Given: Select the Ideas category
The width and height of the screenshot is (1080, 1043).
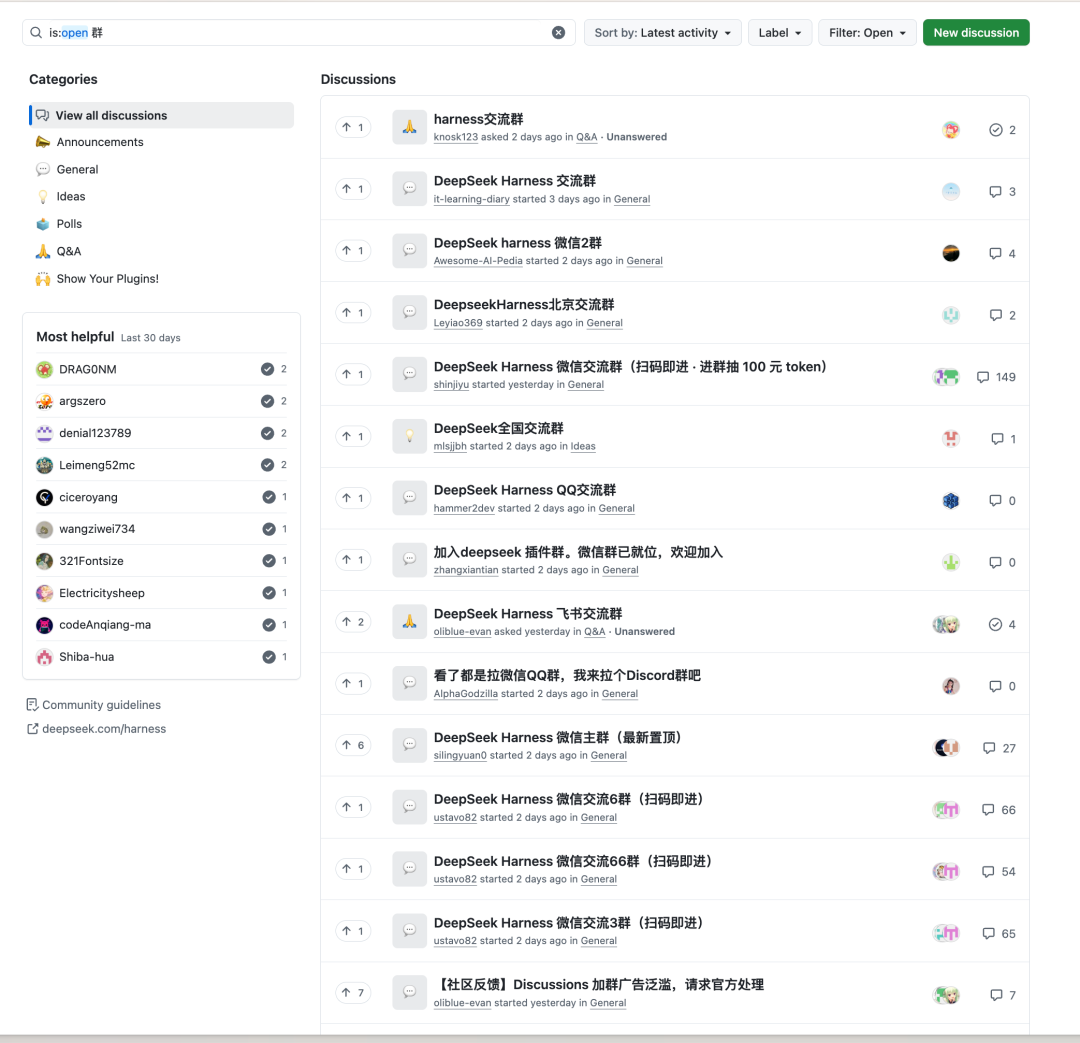Looking at the screenshot, I should click(x=70, y=196).
